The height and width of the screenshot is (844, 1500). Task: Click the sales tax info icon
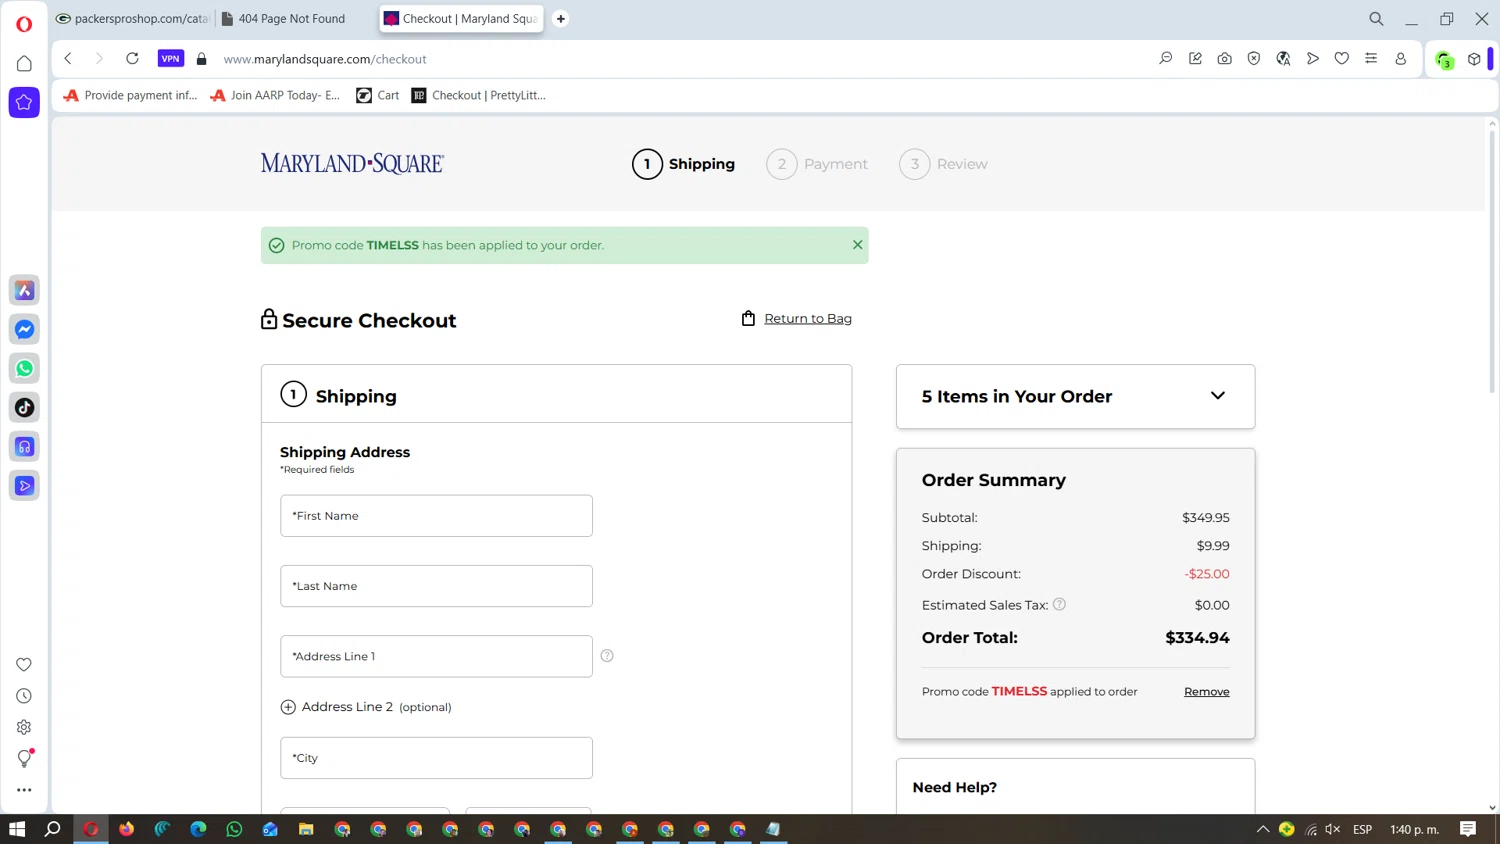tap(1059, 604)
